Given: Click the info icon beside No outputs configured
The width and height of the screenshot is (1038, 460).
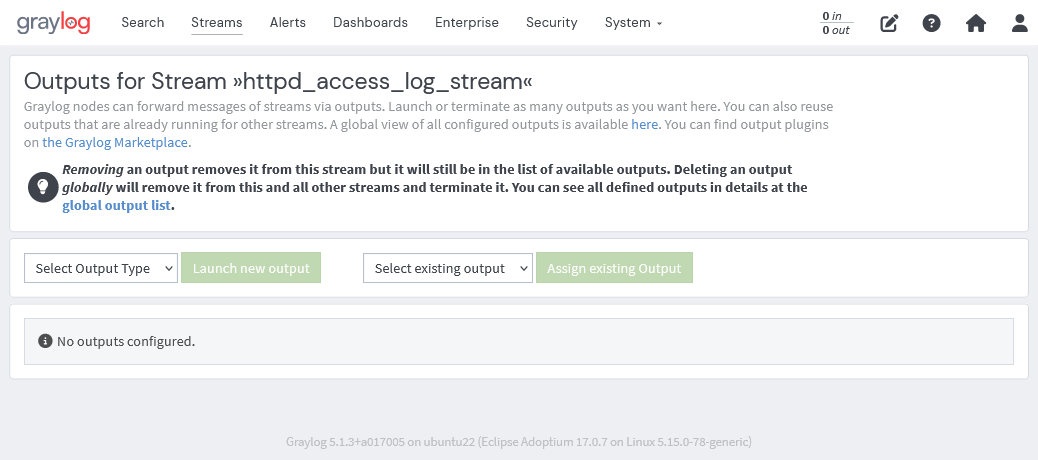Looking at the screenshot, I should click(x=45, y=341).
